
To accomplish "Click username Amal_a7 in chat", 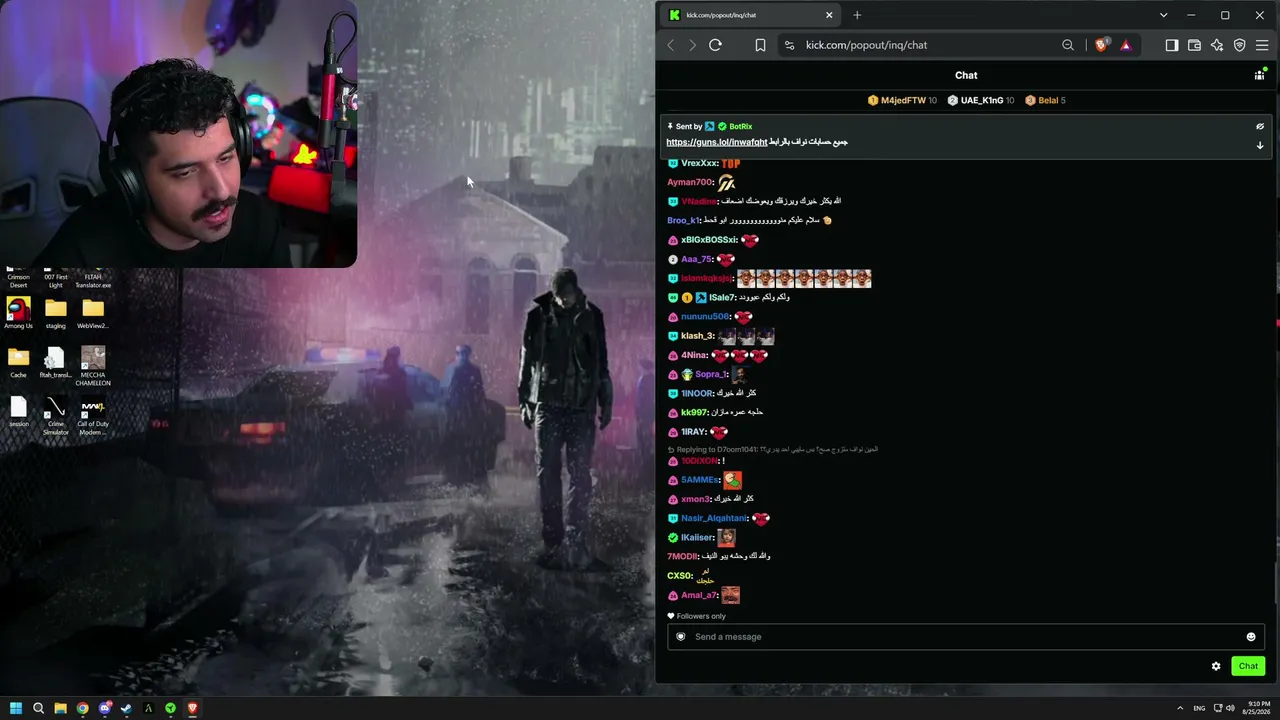I will pyautogui.click(x=699, y=595).
